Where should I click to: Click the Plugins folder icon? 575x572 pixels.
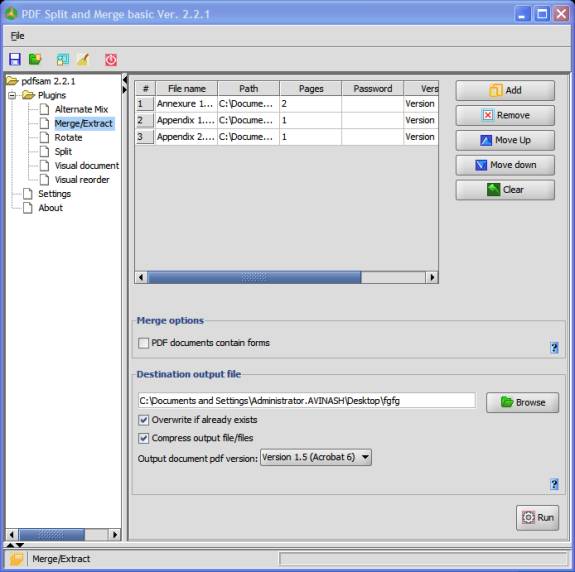pos(28,95)
